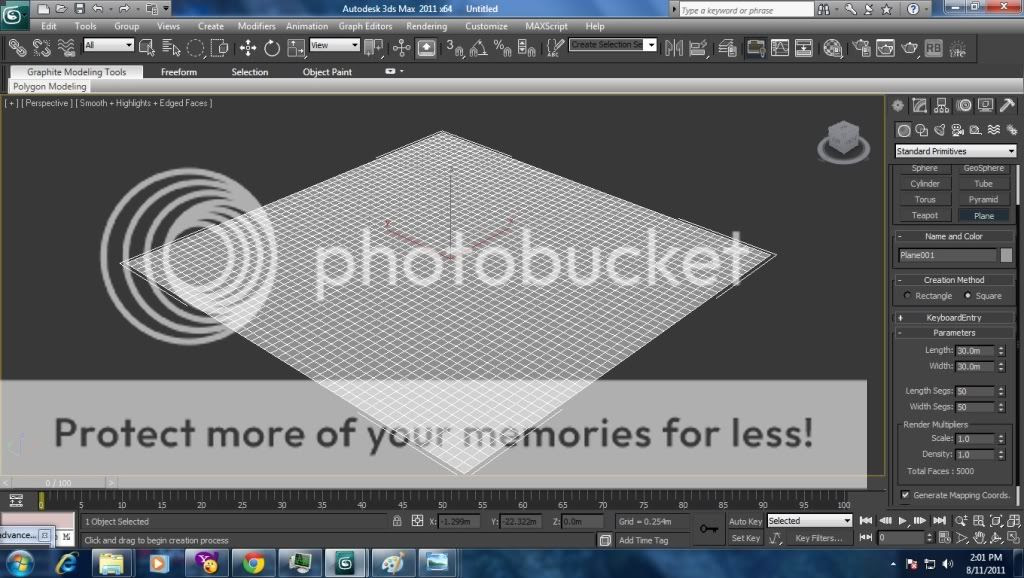Image resolution: width=1024 pixels, height=578 pixels.
Task: Toggle the Spinner Snap icon
Action: [526, 48]
